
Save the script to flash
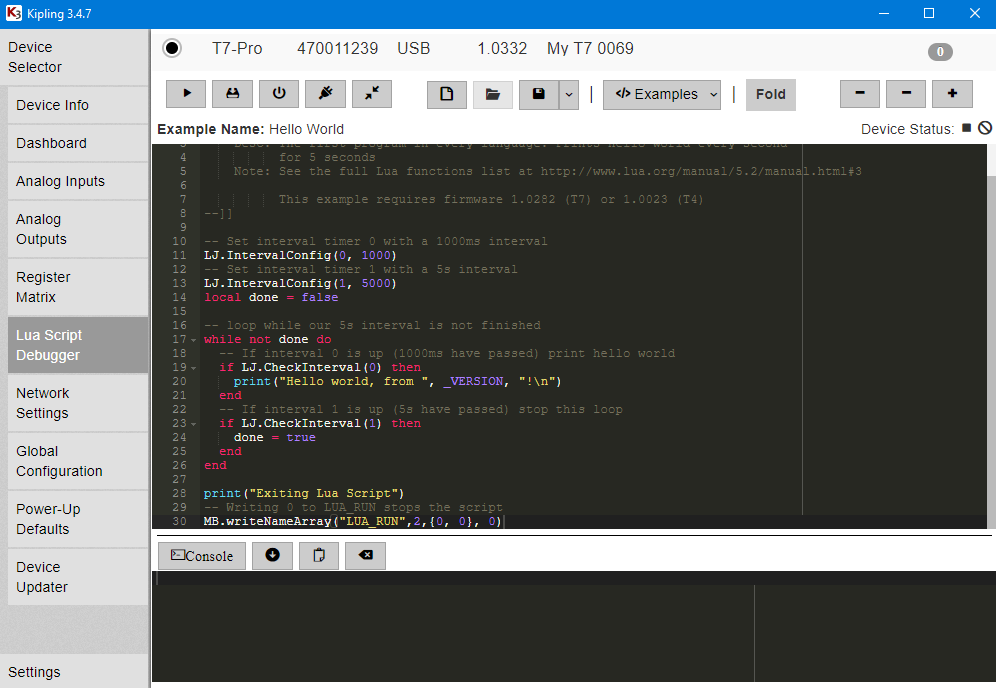pyautogui.click(x=232, y=93)
